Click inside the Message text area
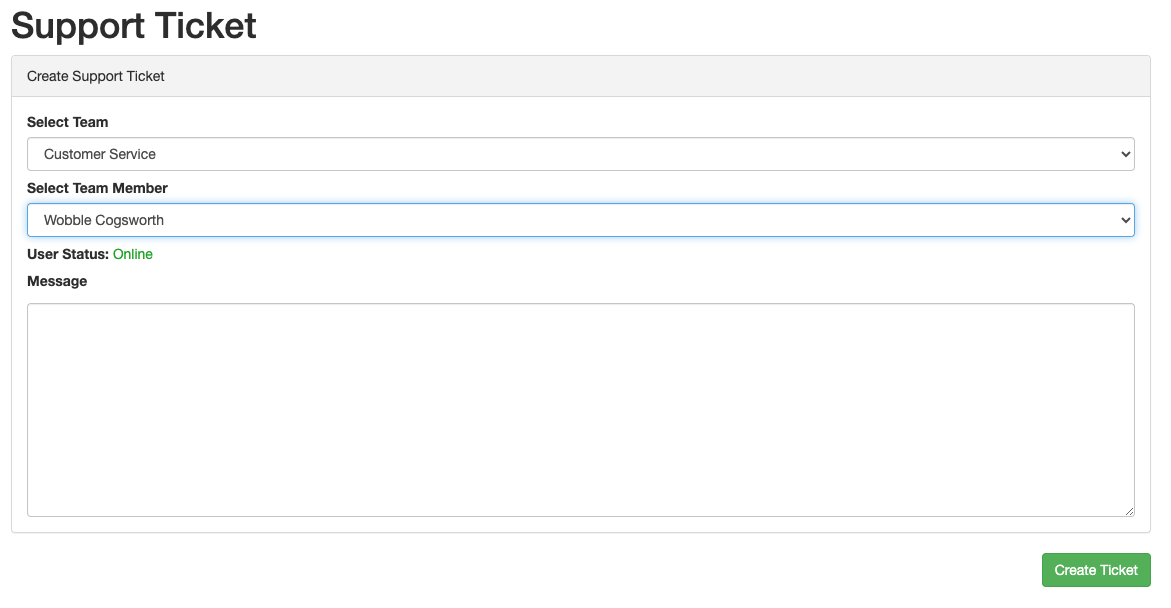The height and width of the screenshot is (608, 1171). pyautogui.click(x=580, y=410)
